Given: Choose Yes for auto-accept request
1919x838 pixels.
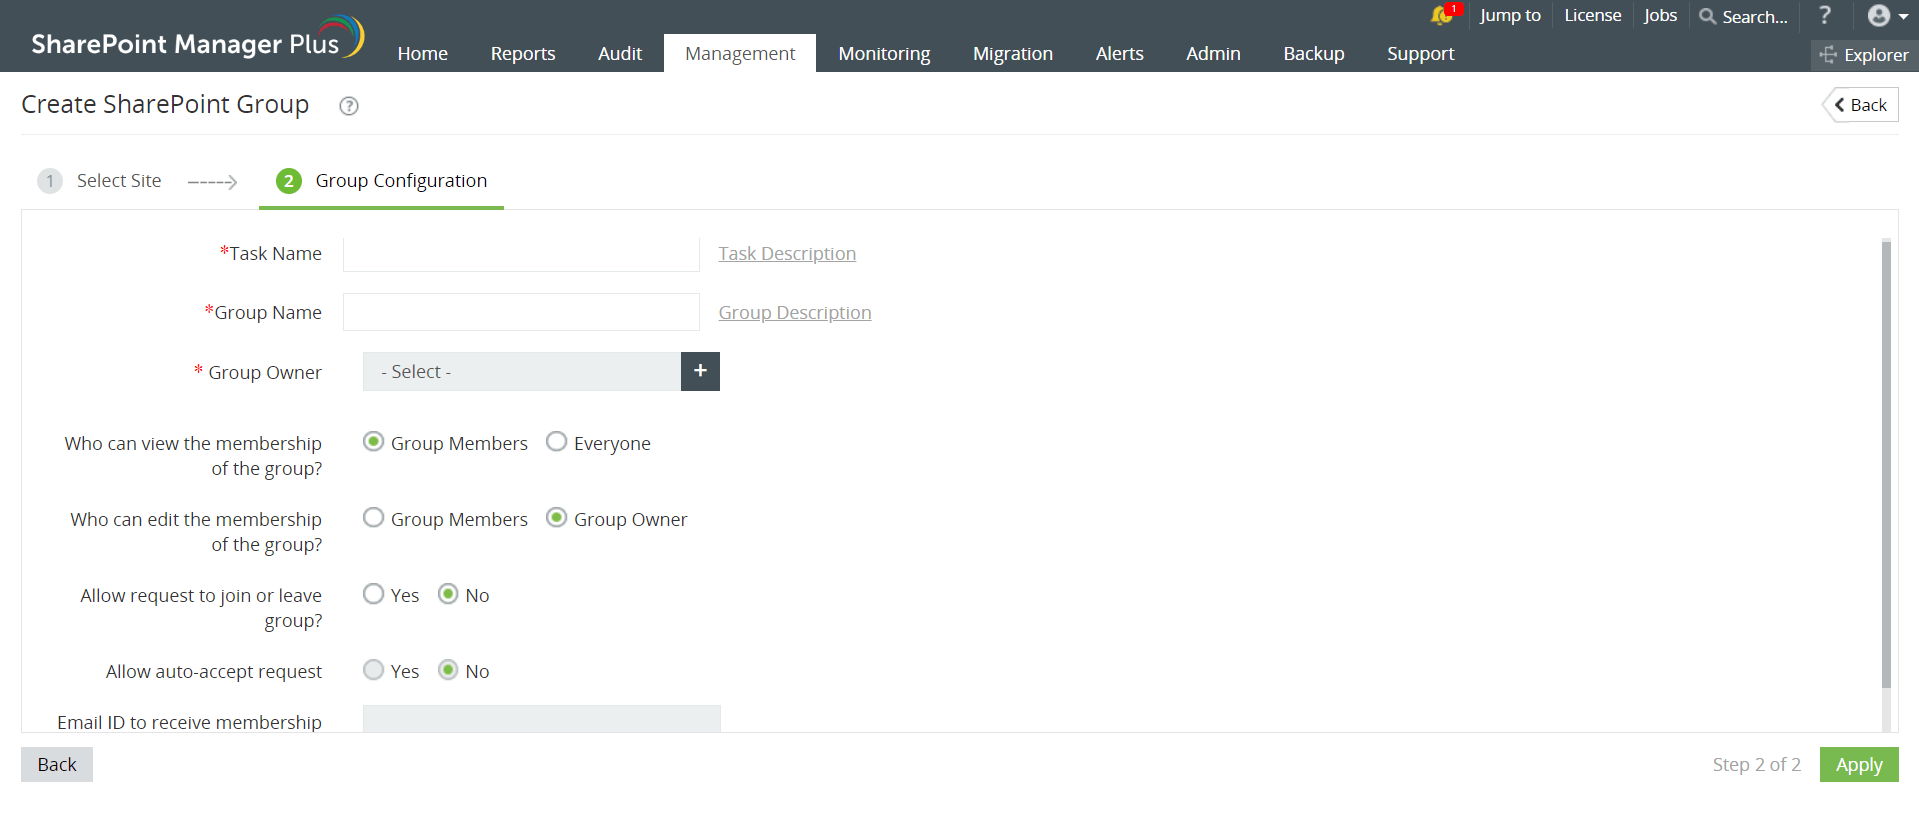Looking at the screenshot, I should tap(373, 670).
